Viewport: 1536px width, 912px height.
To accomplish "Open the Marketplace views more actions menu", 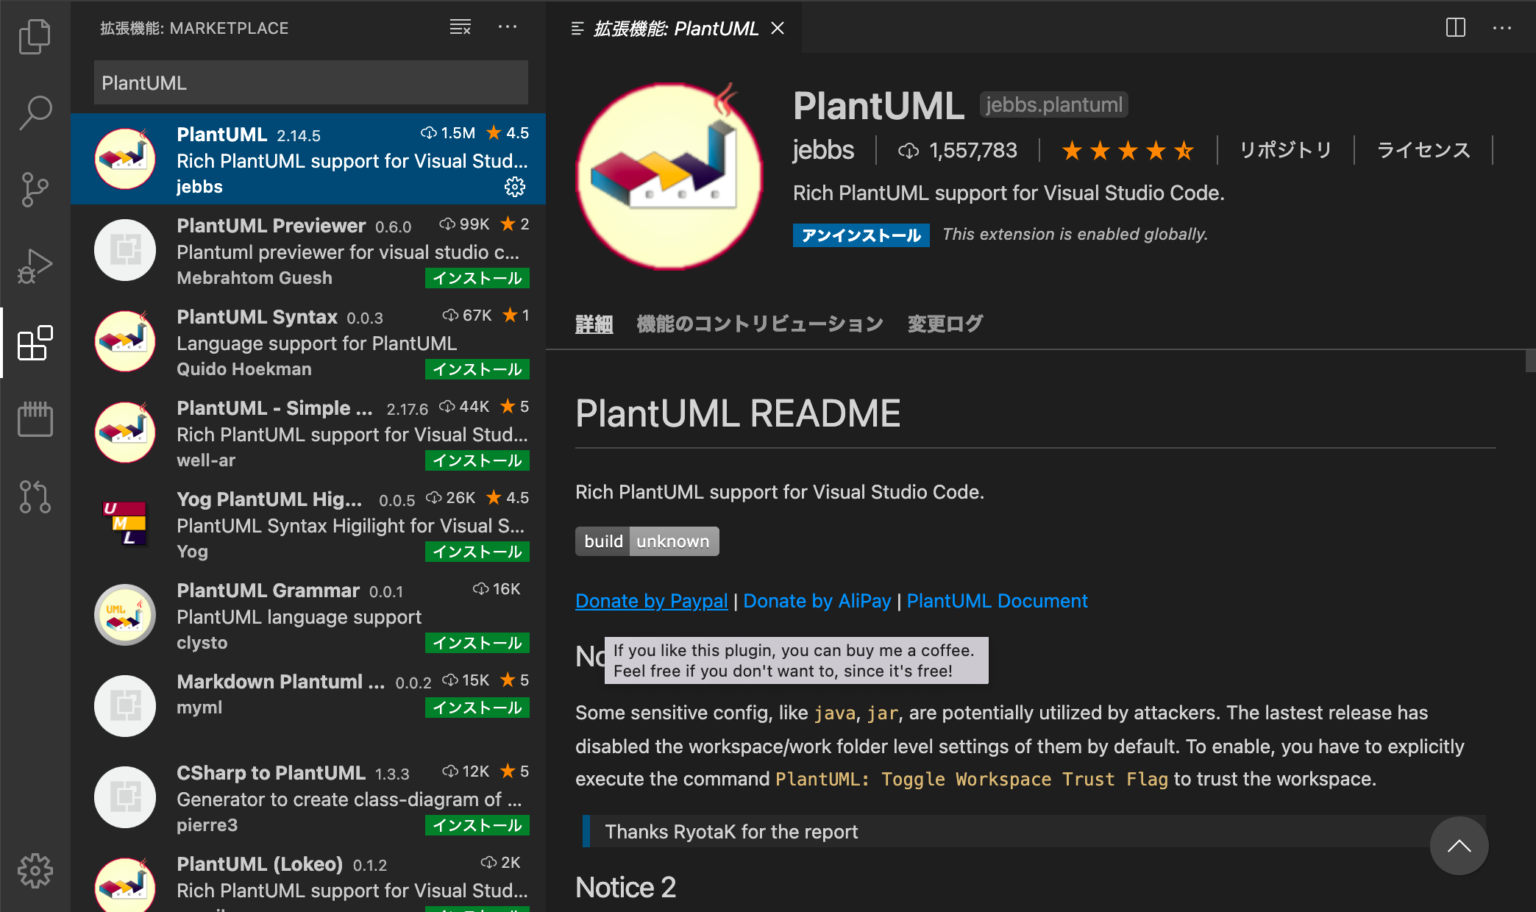I will tap(508, 27).
